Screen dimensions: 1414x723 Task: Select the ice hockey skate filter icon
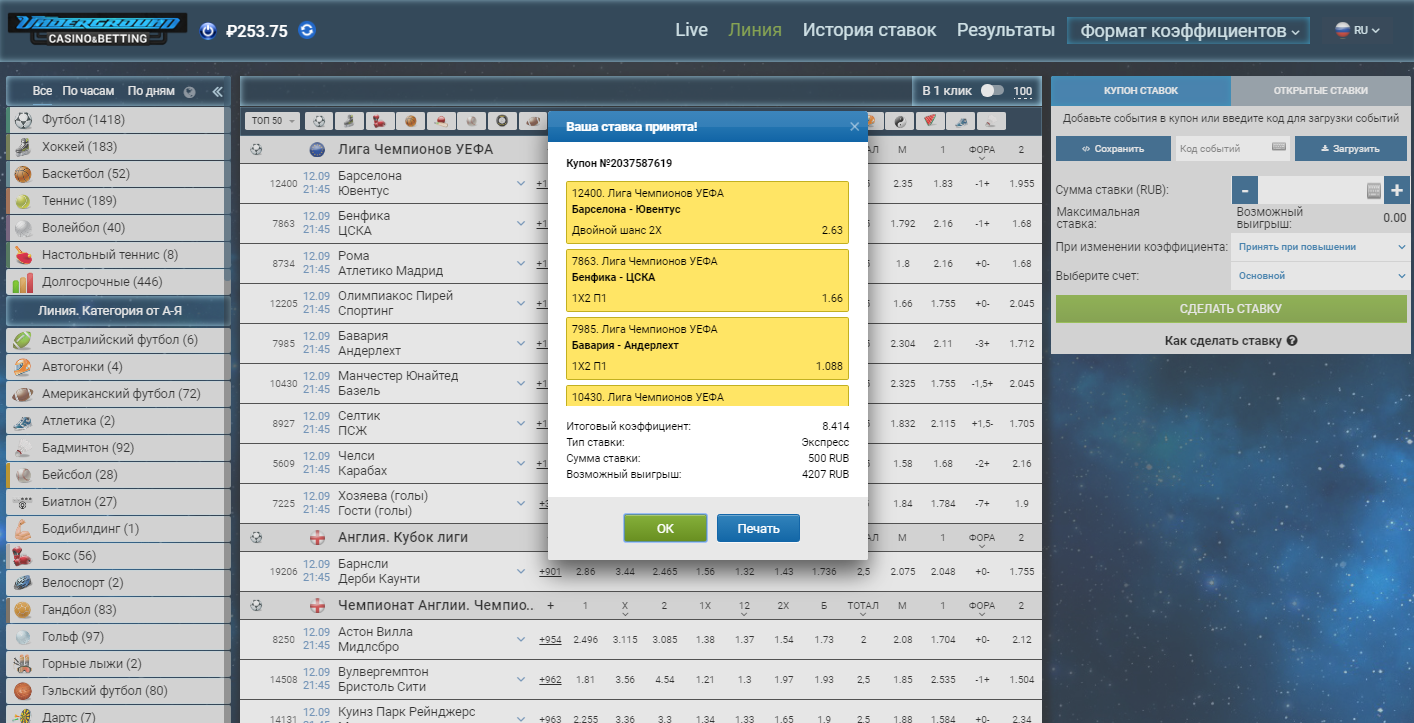pyautogui.click(x=349, y=121)
